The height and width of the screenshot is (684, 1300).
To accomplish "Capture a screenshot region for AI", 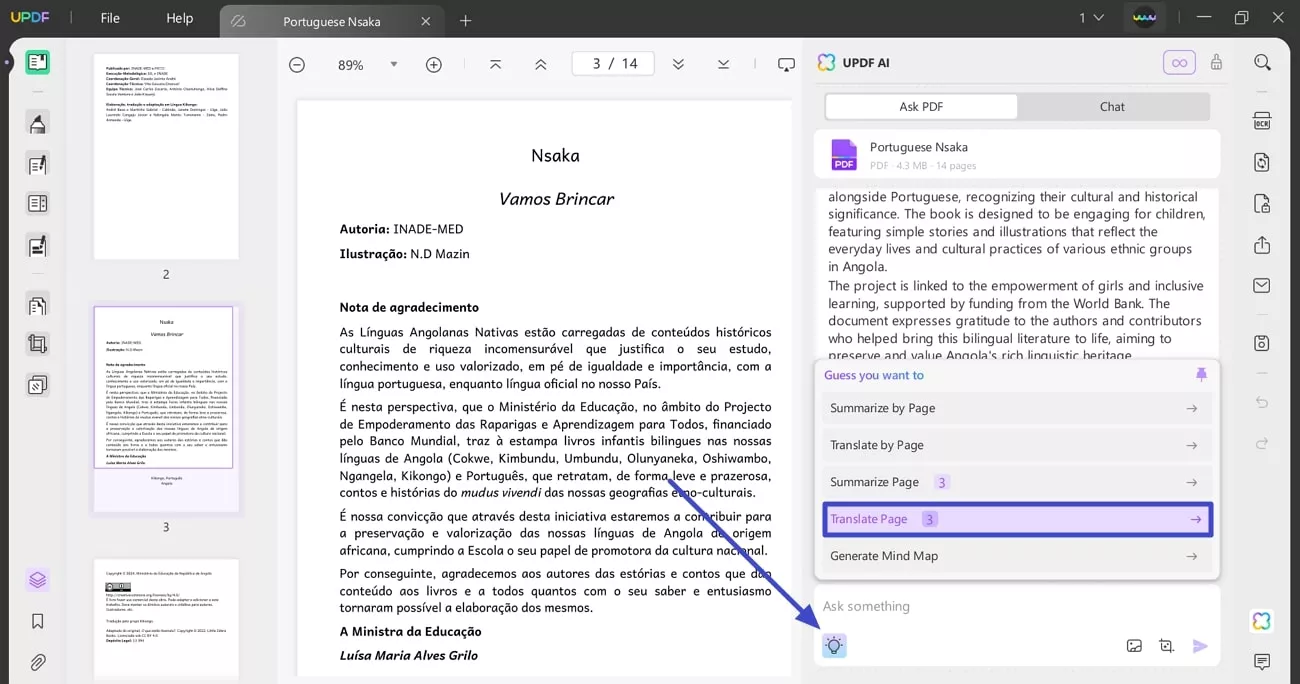I will 1166,646.
